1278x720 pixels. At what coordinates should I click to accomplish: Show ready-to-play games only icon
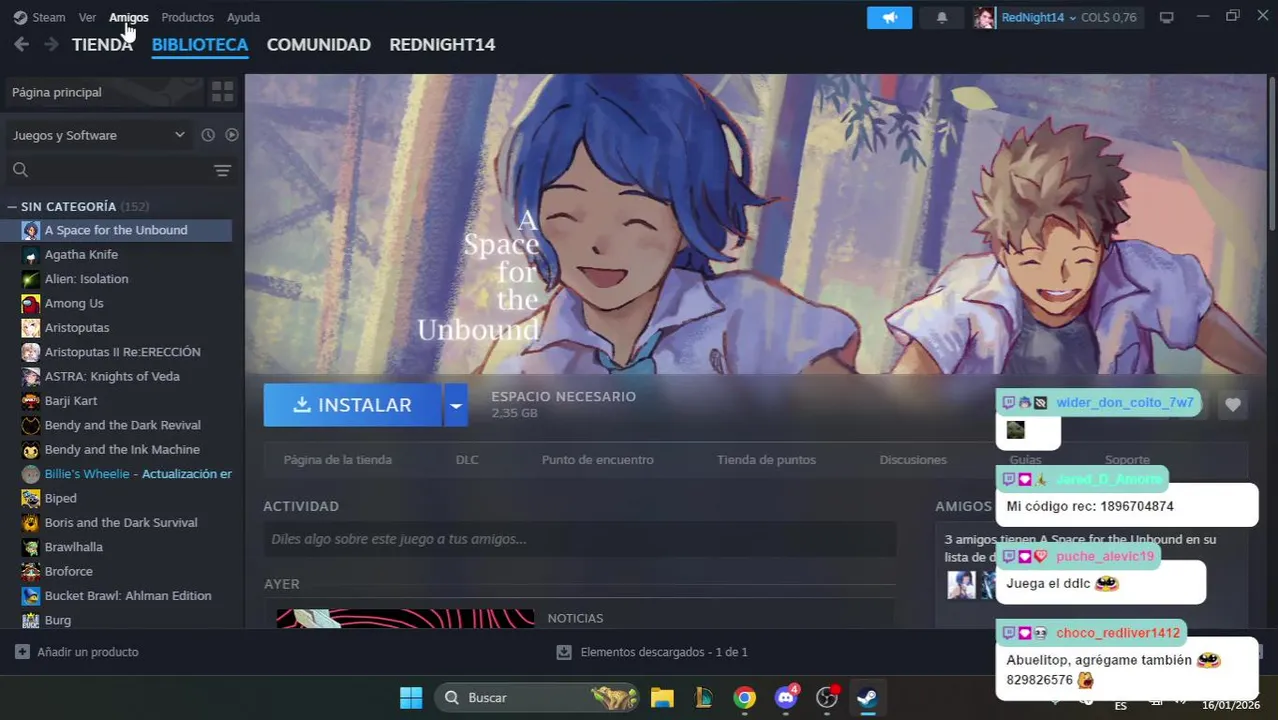232,135
